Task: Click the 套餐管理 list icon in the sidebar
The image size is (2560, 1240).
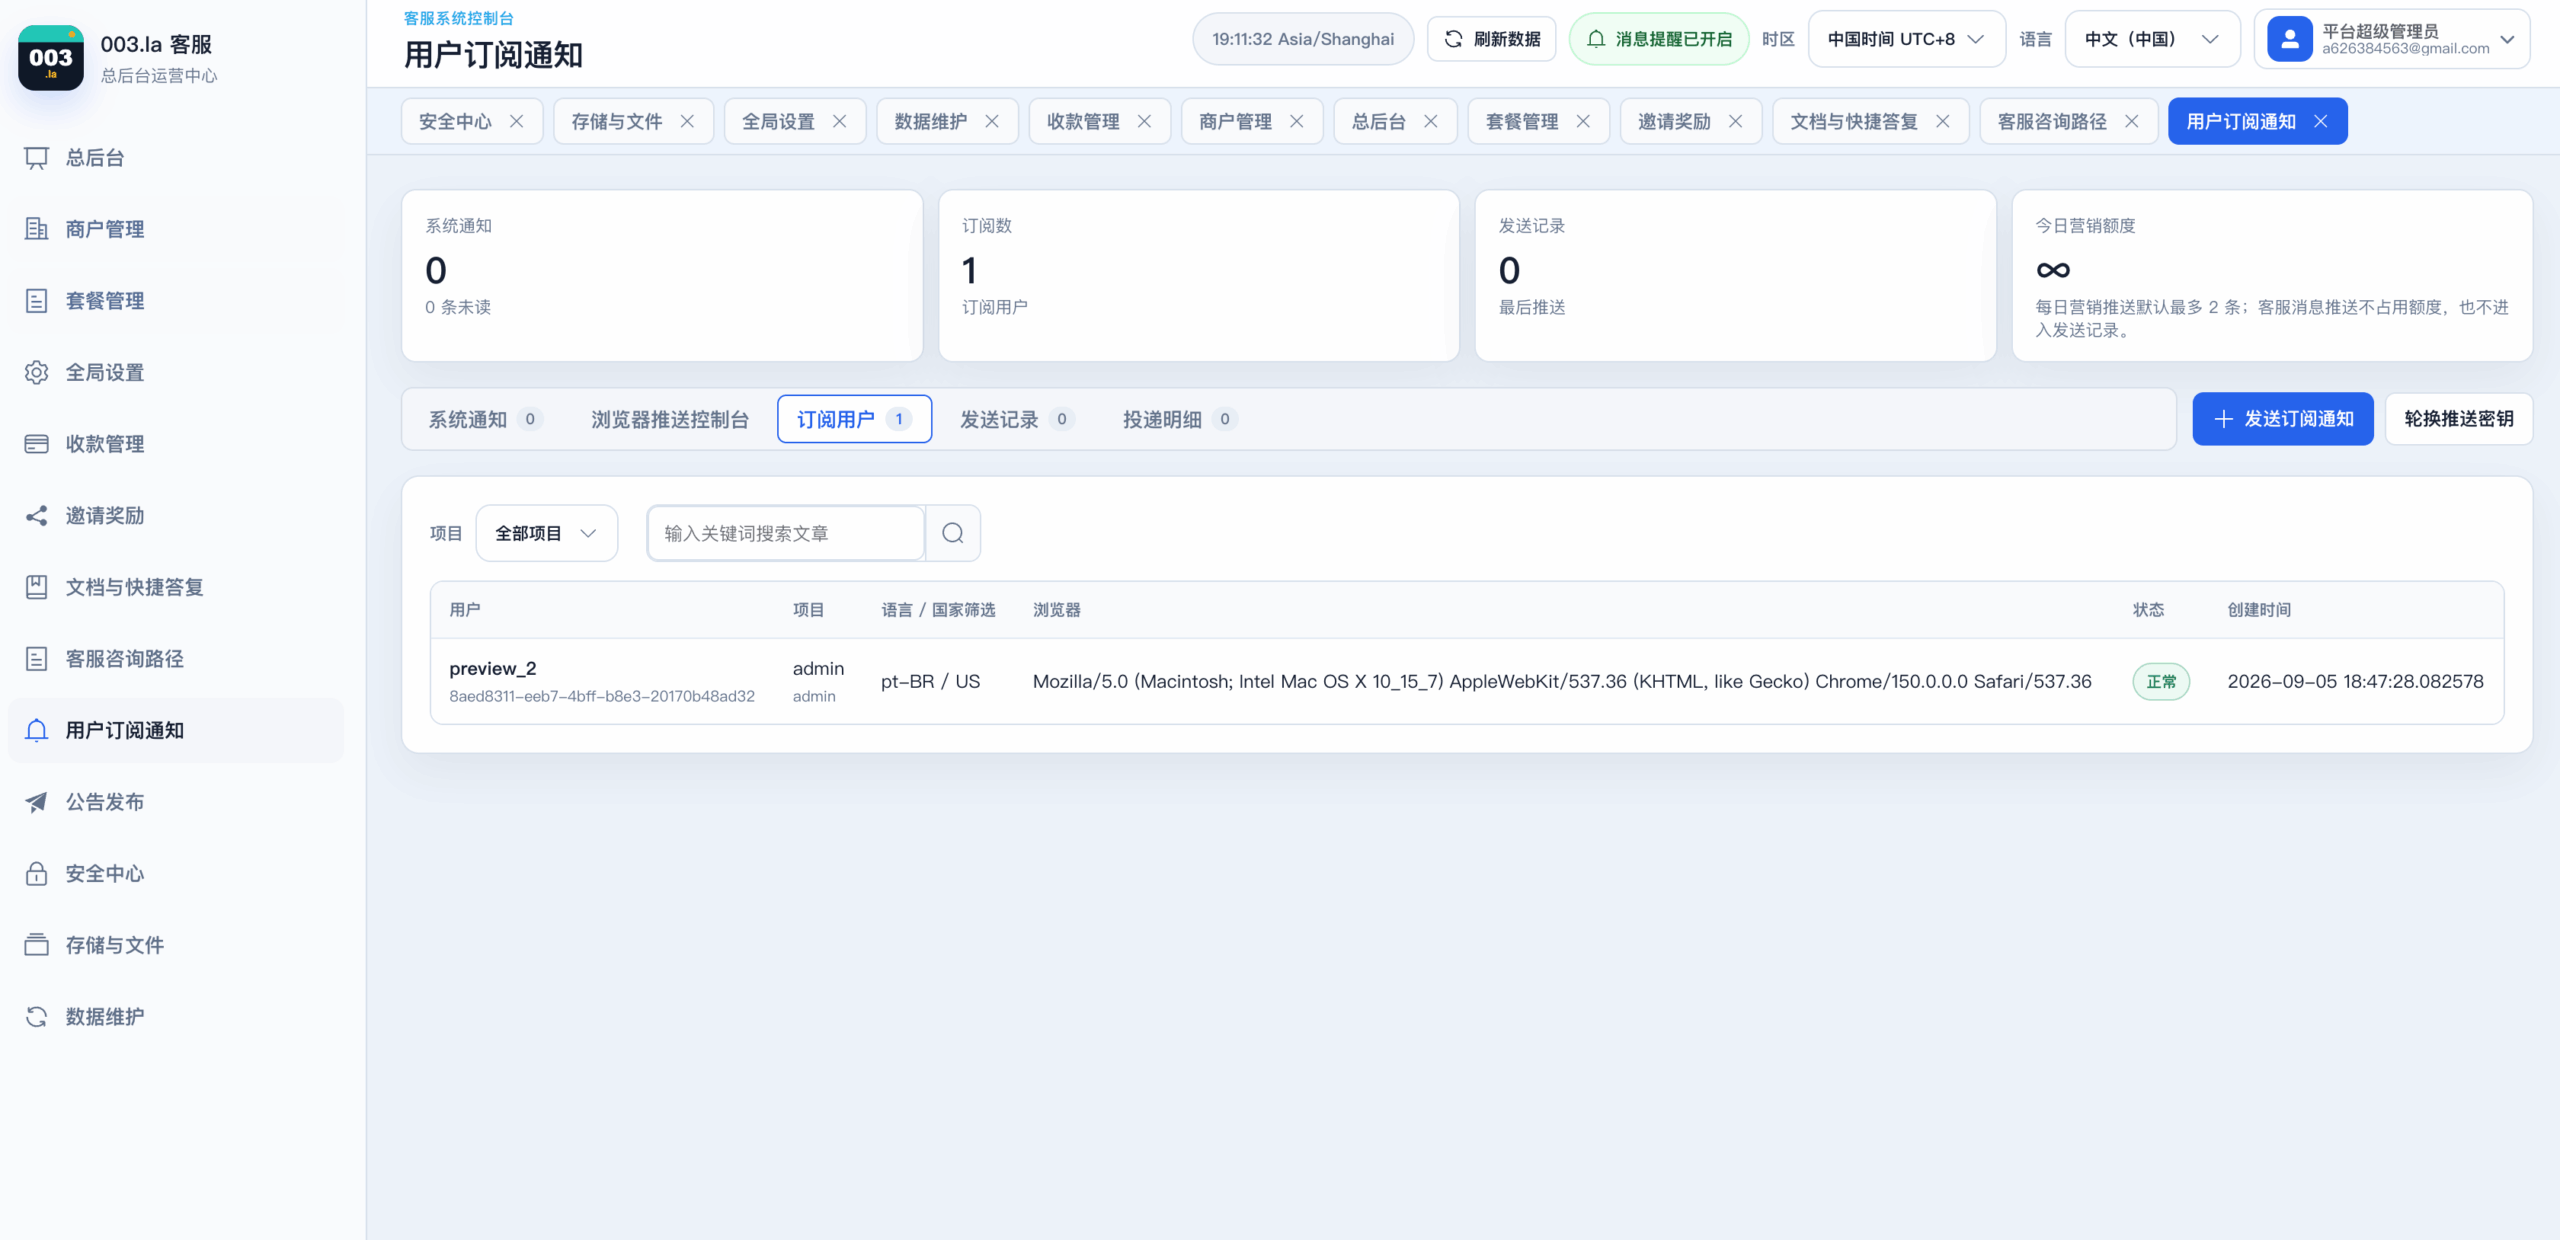Action: pyautogui.click(x=37, y=301)
